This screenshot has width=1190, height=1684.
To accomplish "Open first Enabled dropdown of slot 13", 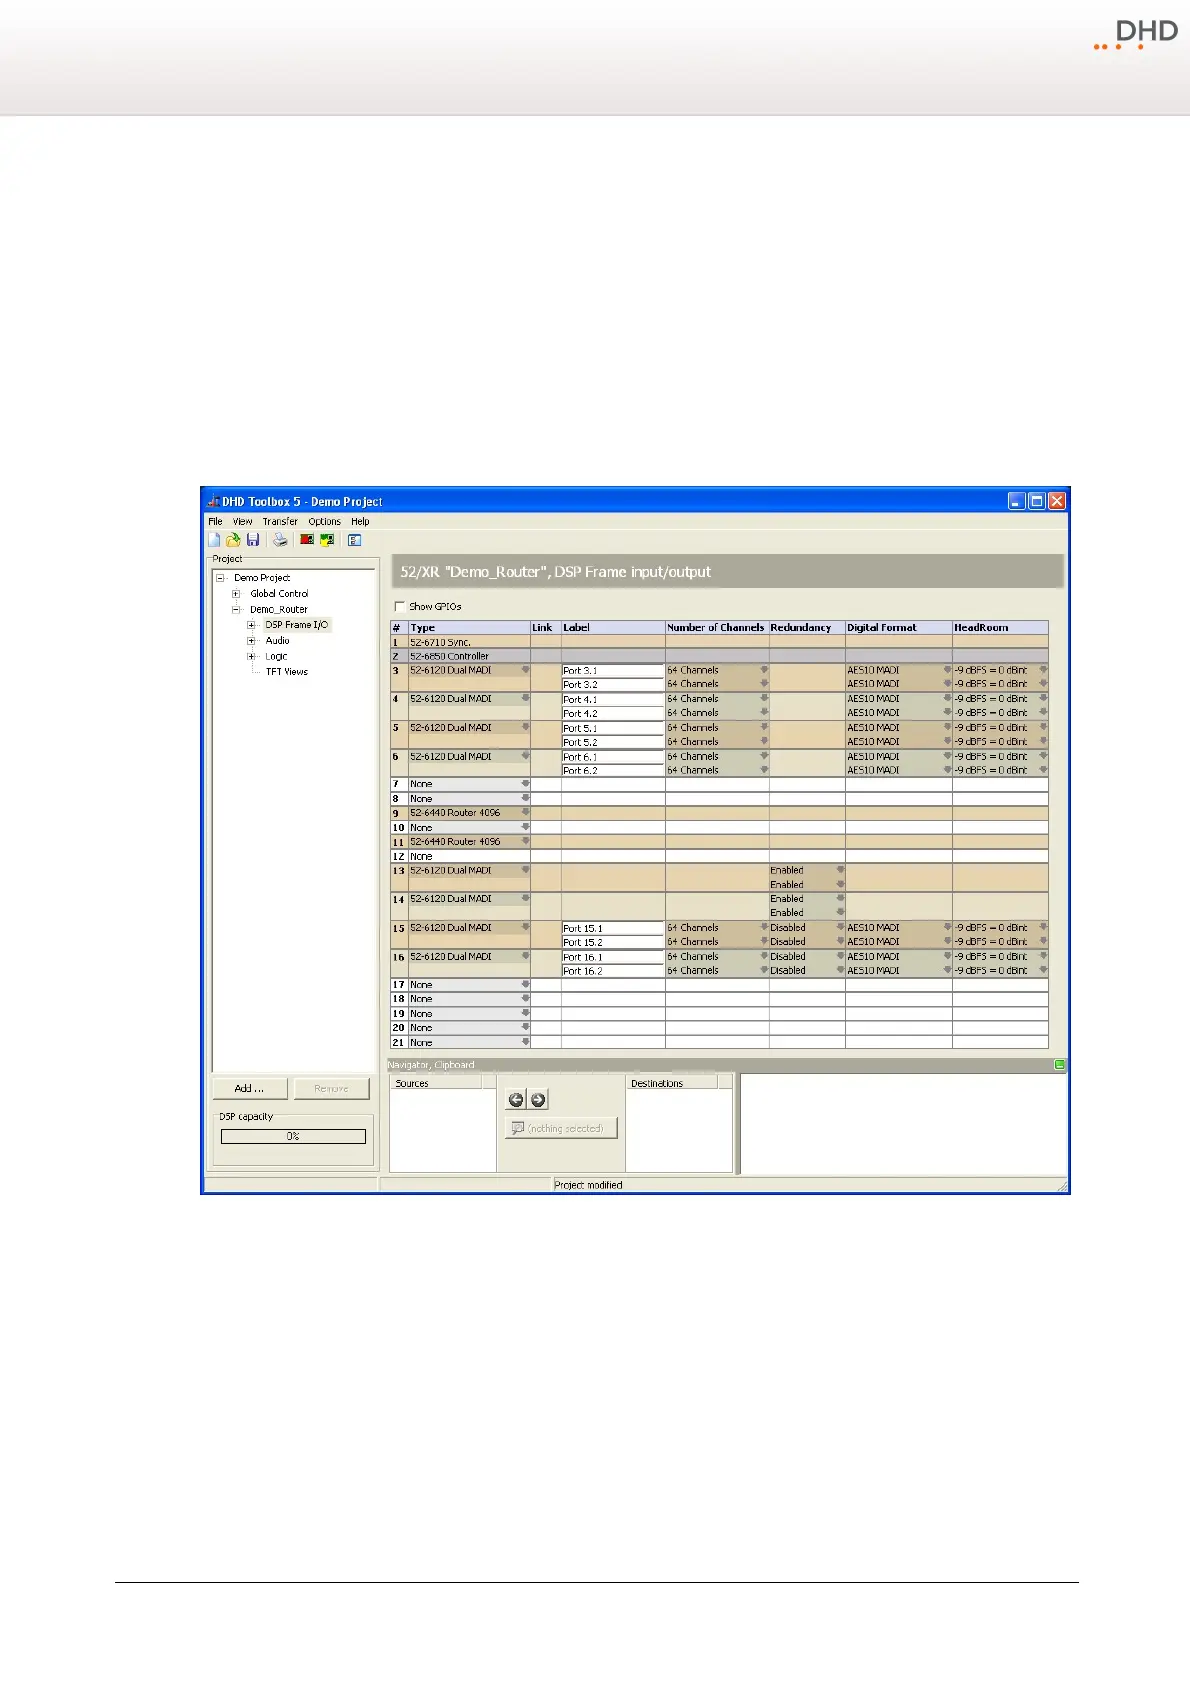I will pyautogui.click(x=840, y=870).
